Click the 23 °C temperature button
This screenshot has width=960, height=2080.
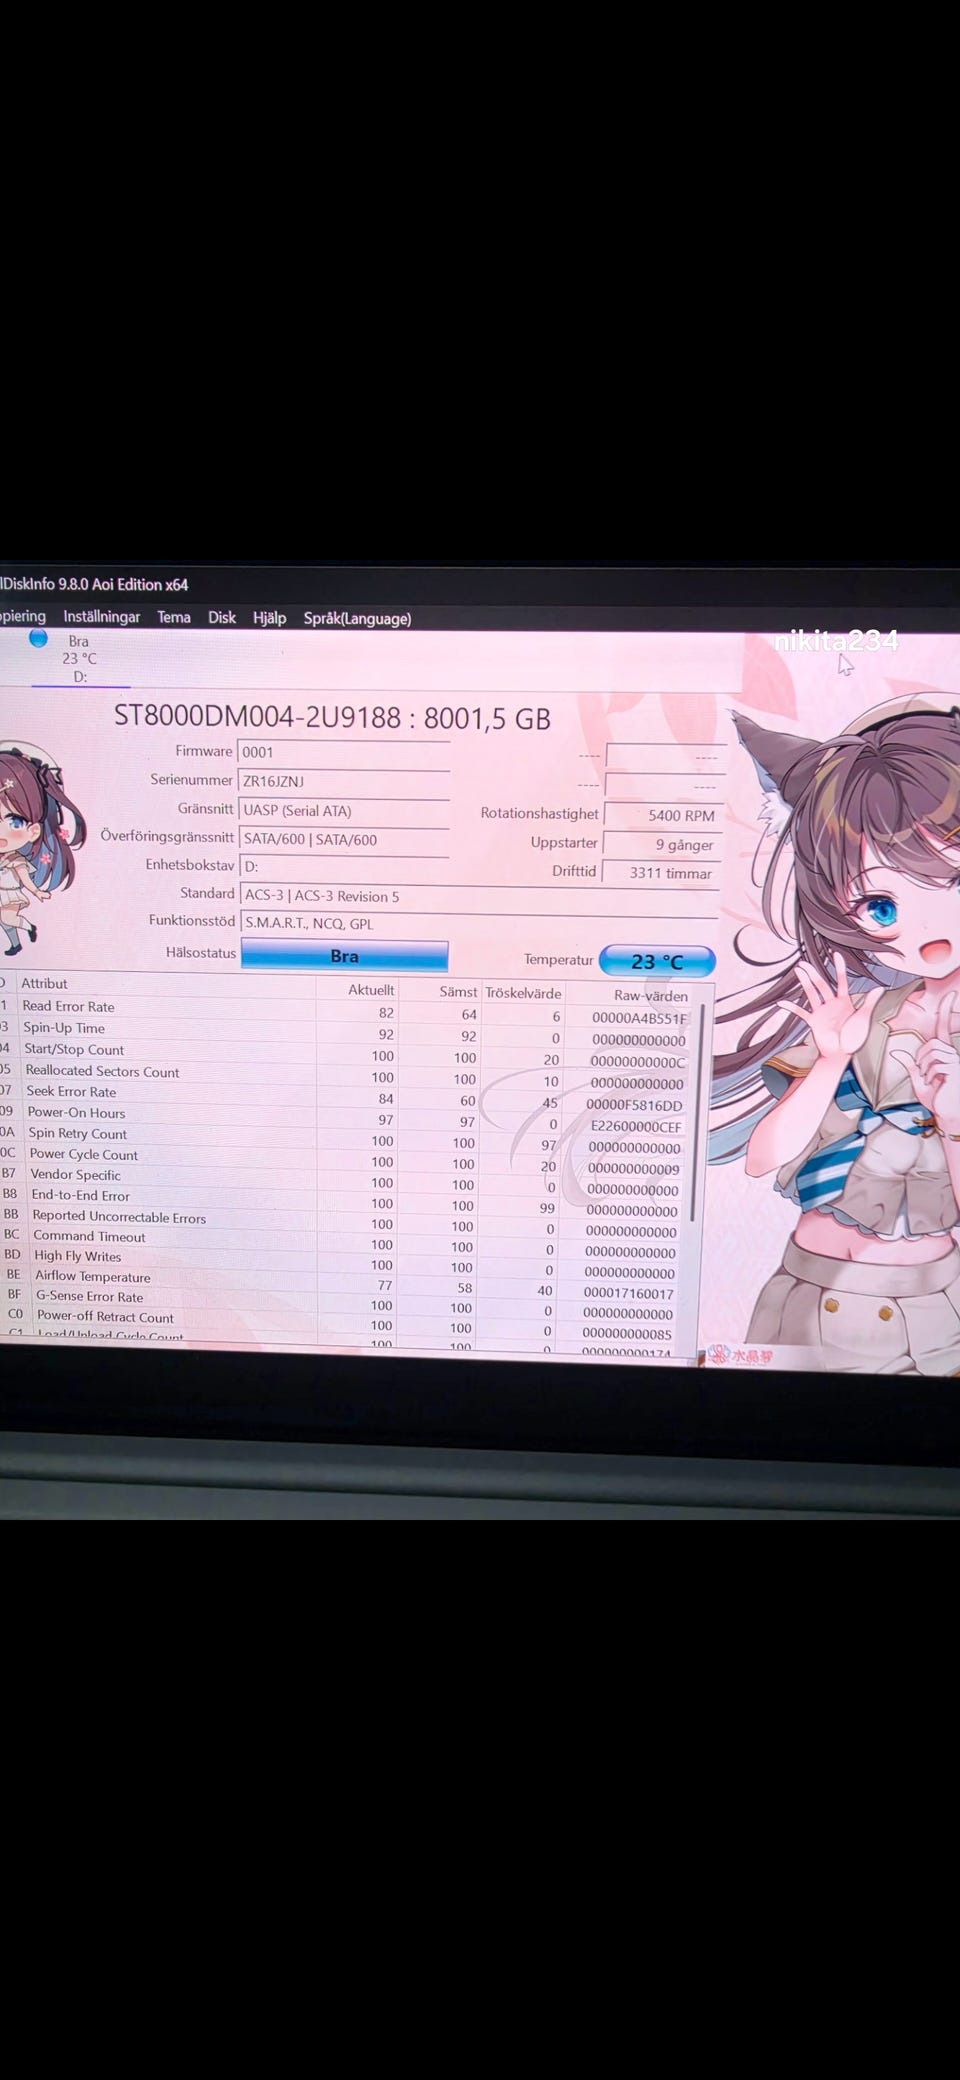[657, 961]
